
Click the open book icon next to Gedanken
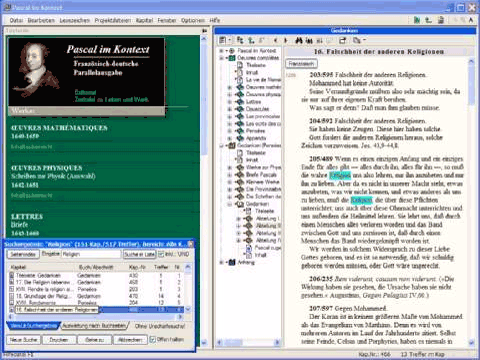[240, 204]
